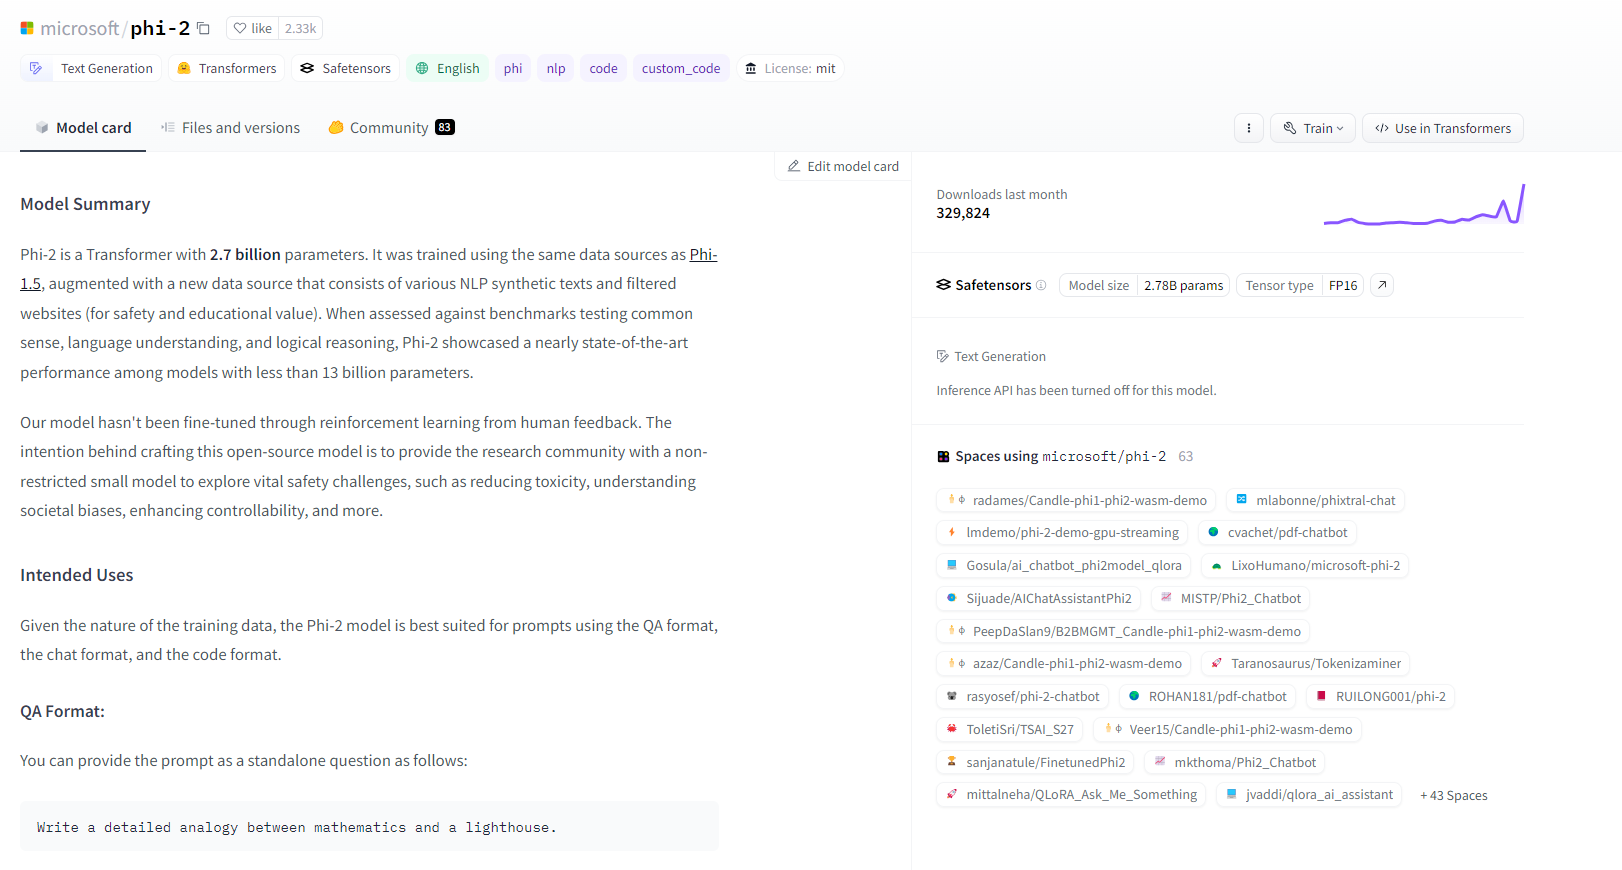Click the Safetensors info icon

[1041, 285]
